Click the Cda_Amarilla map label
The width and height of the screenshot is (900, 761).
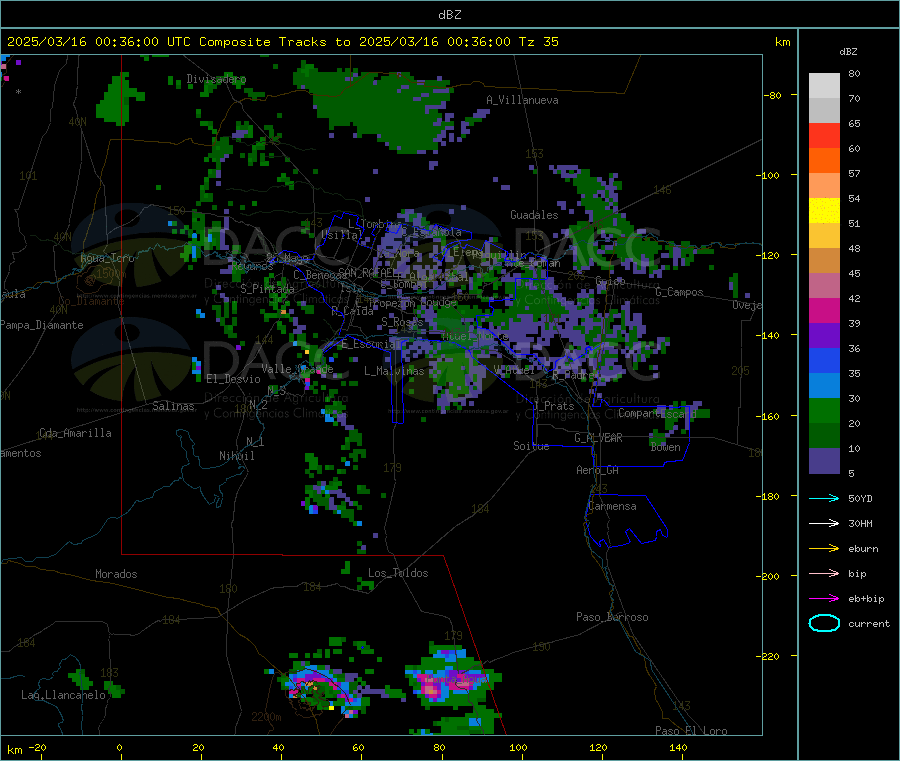pos(75,433)
